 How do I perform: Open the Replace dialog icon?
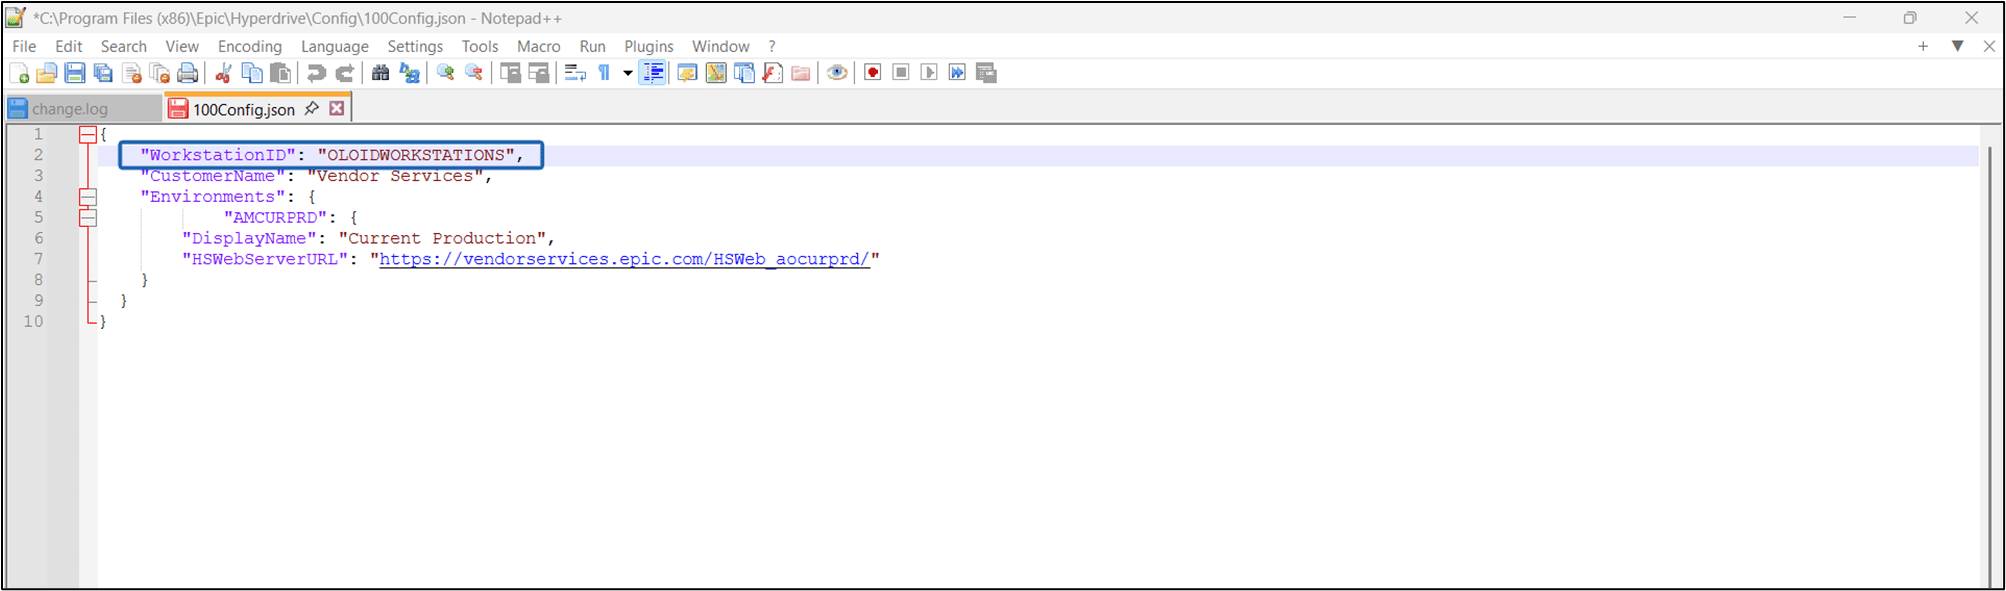(x=409, y=73)
